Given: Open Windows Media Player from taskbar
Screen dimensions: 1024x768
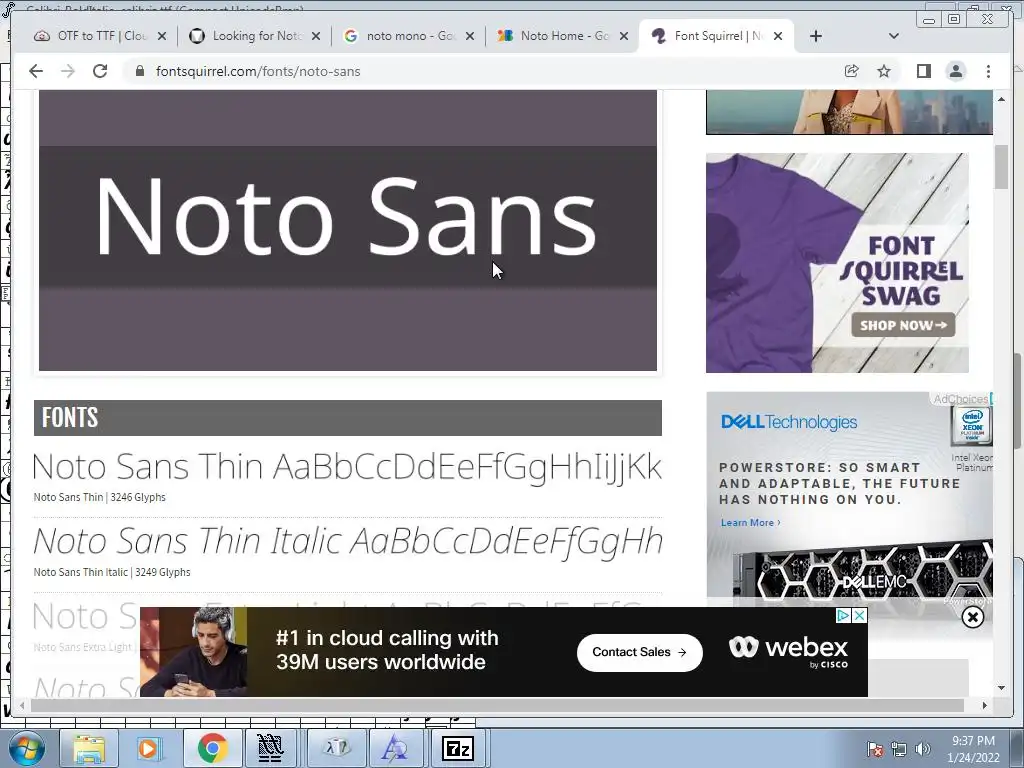Looking at the screenshot, I should pyautogui.click(x=148, y=748).
